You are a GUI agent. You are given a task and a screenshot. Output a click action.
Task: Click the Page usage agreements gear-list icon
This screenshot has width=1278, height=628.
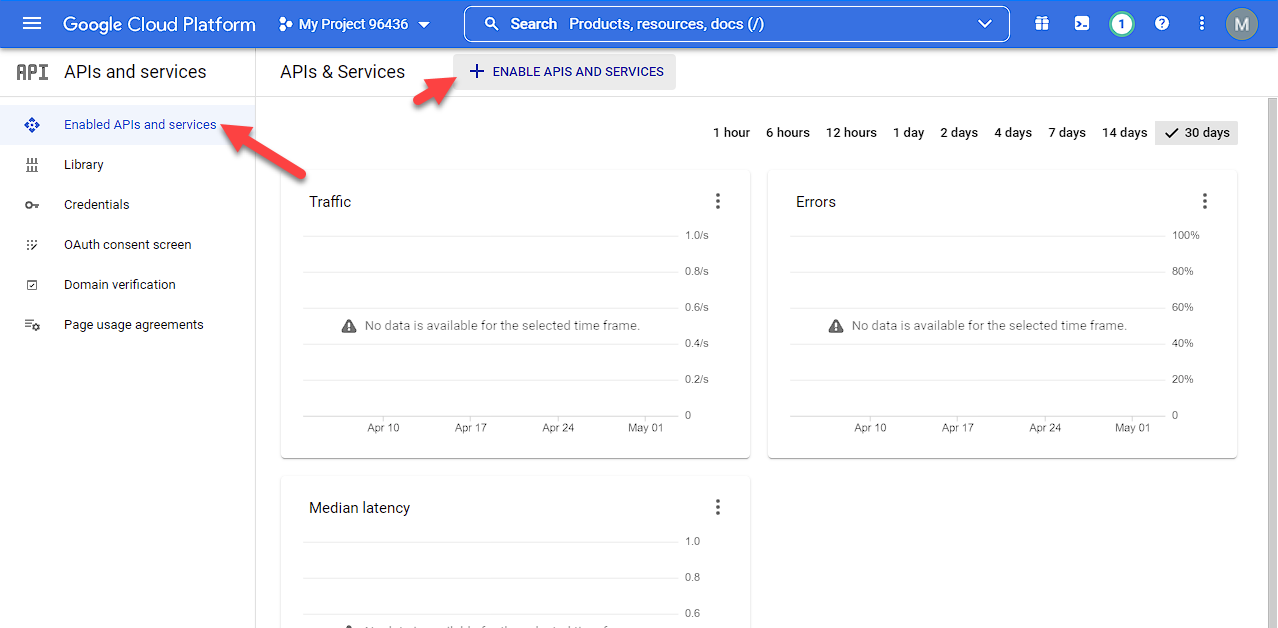[31, 325]
